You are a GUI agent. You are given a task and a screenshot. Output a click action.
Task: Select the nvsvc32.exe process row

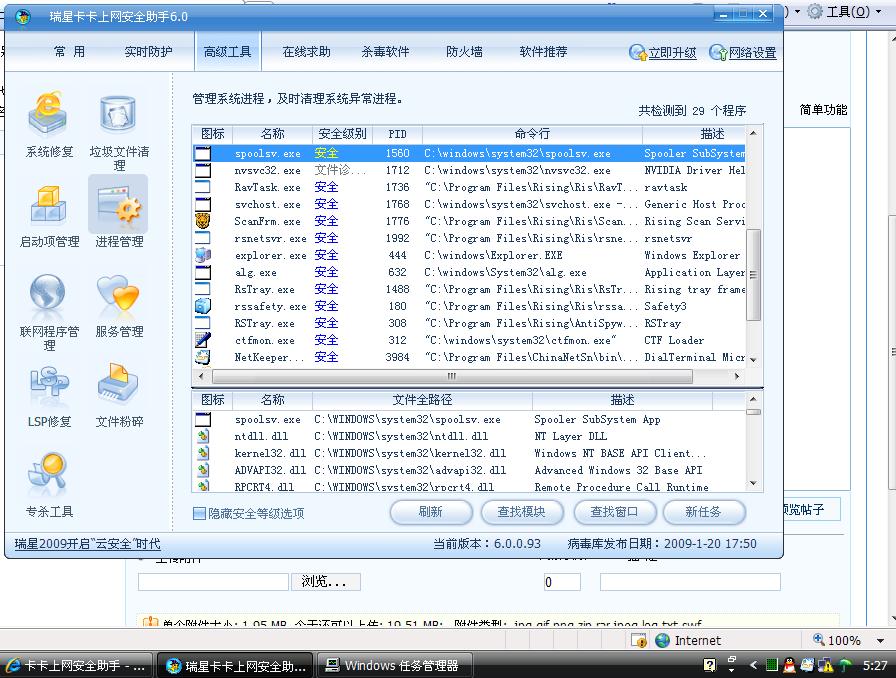tap(469, 170)
